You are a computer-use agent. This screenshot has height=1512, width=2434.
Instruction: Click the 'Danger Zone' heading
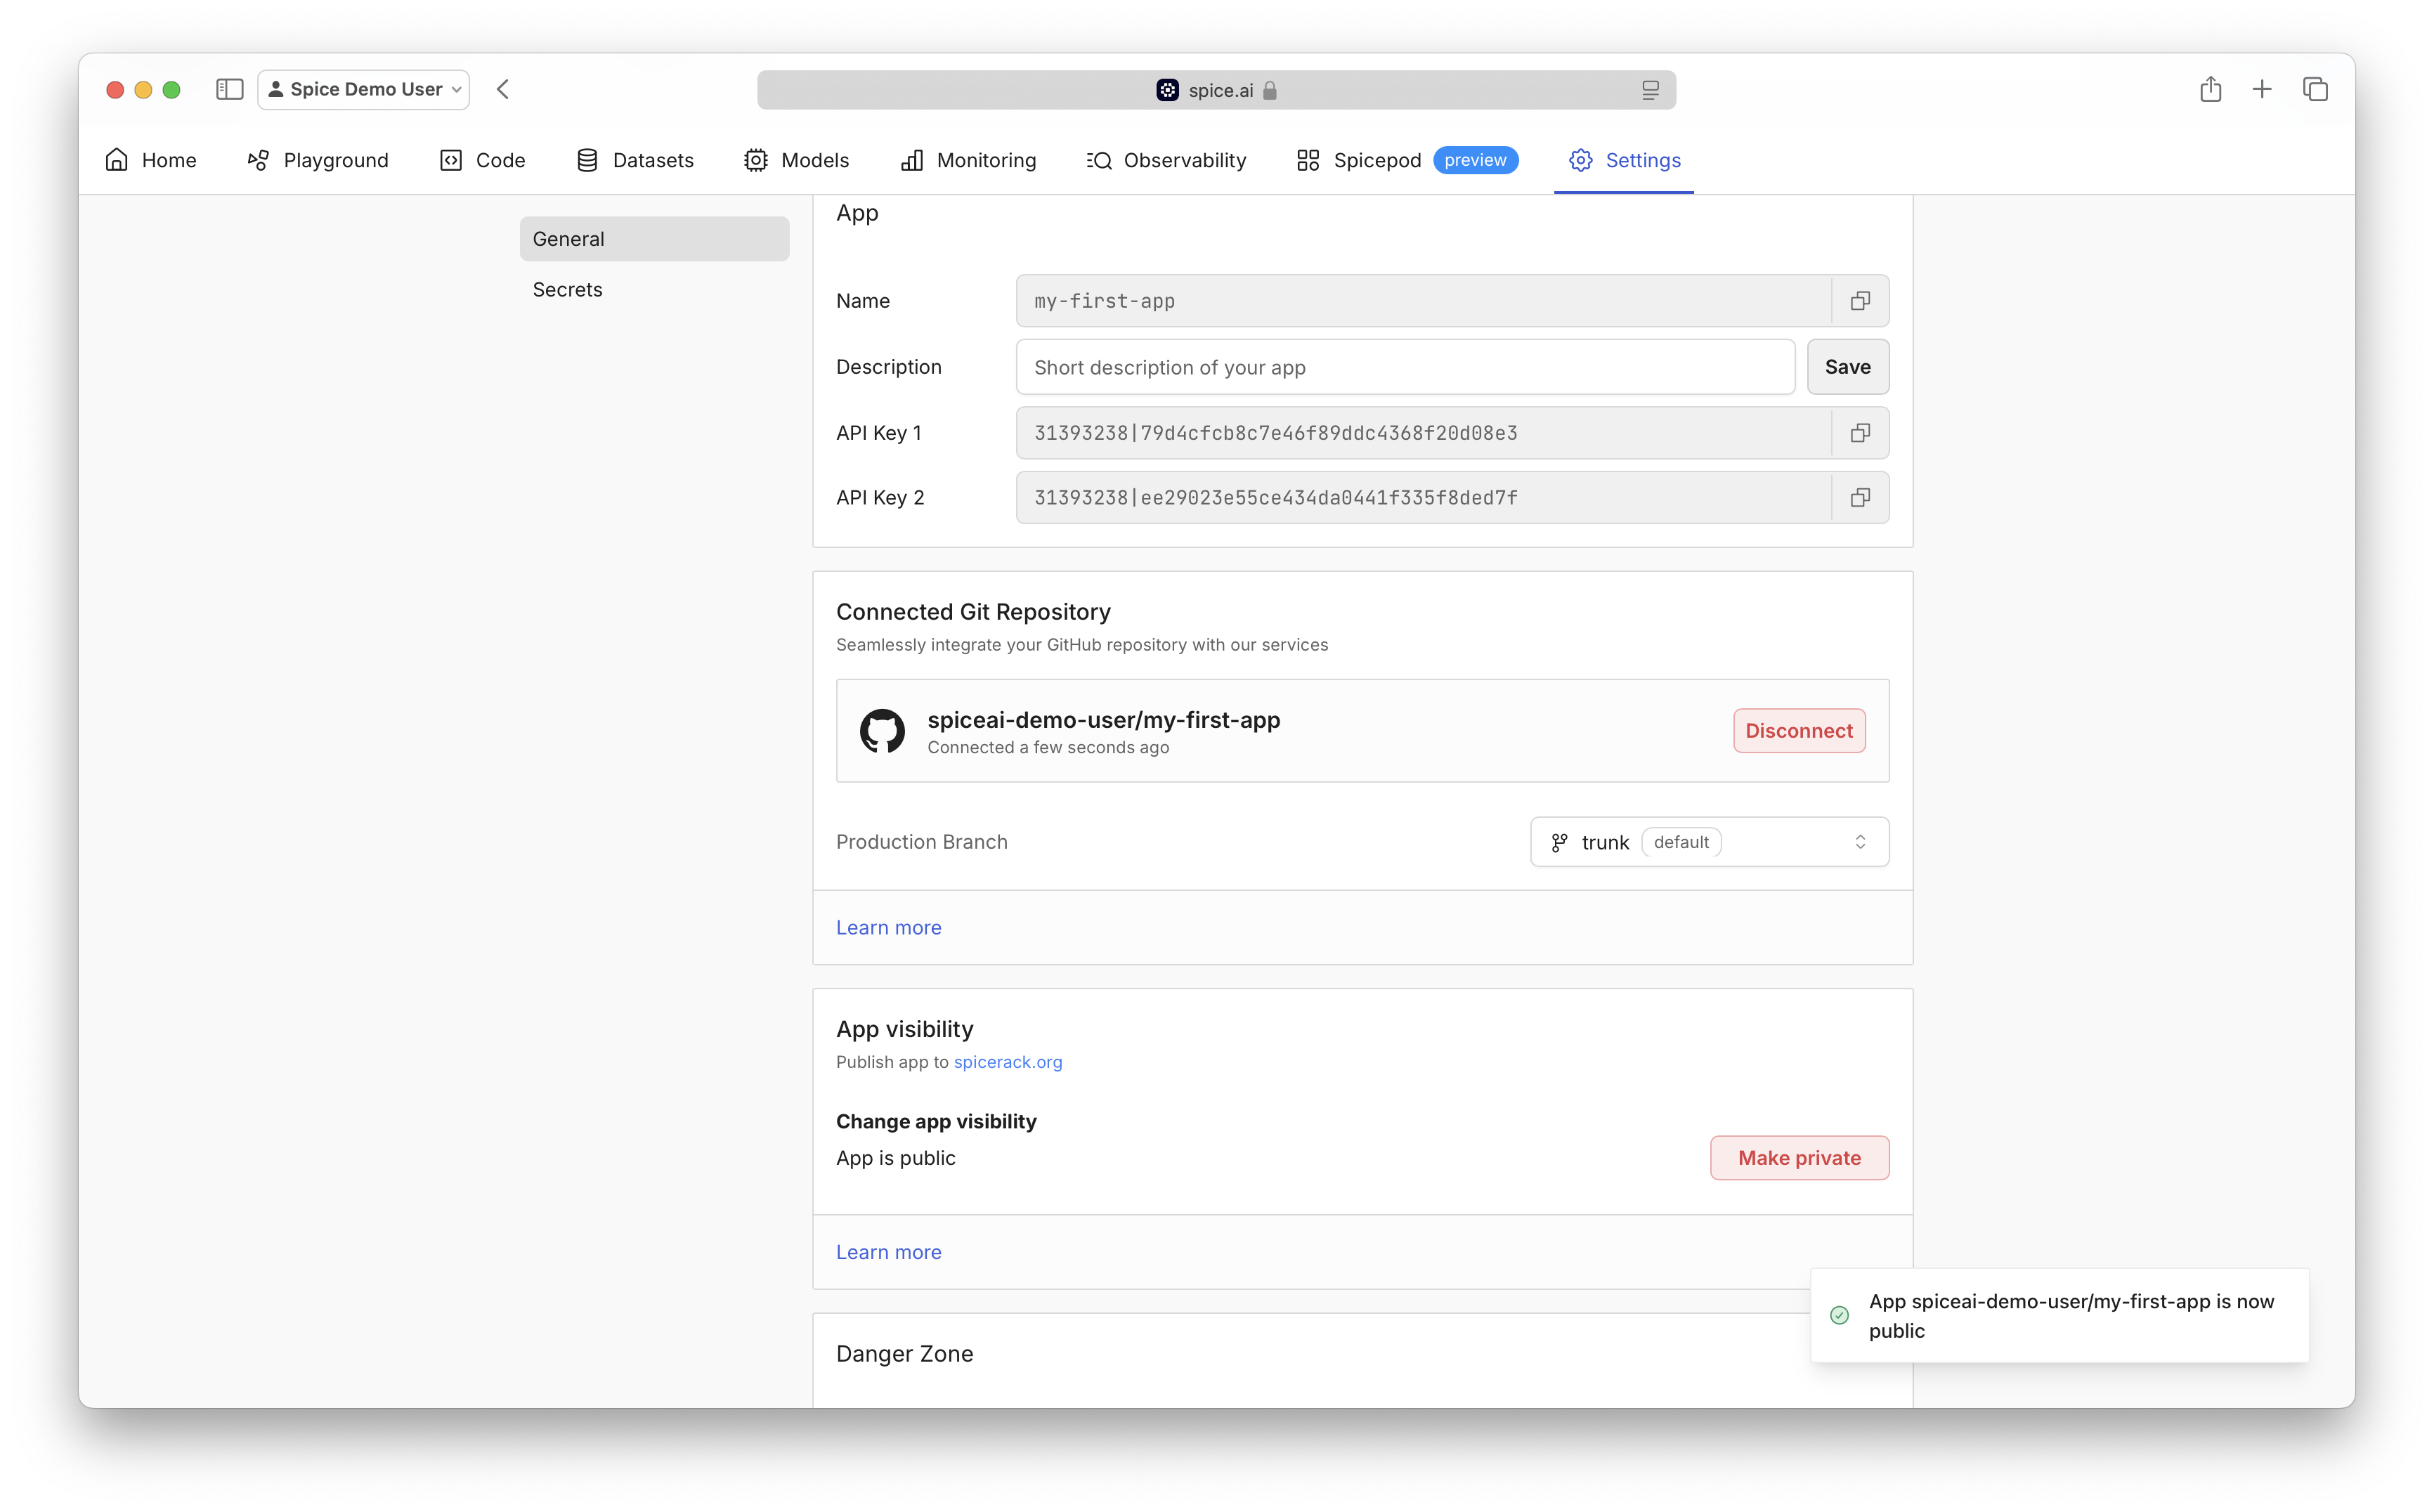pyautogui.click(x=904, y=1354)
